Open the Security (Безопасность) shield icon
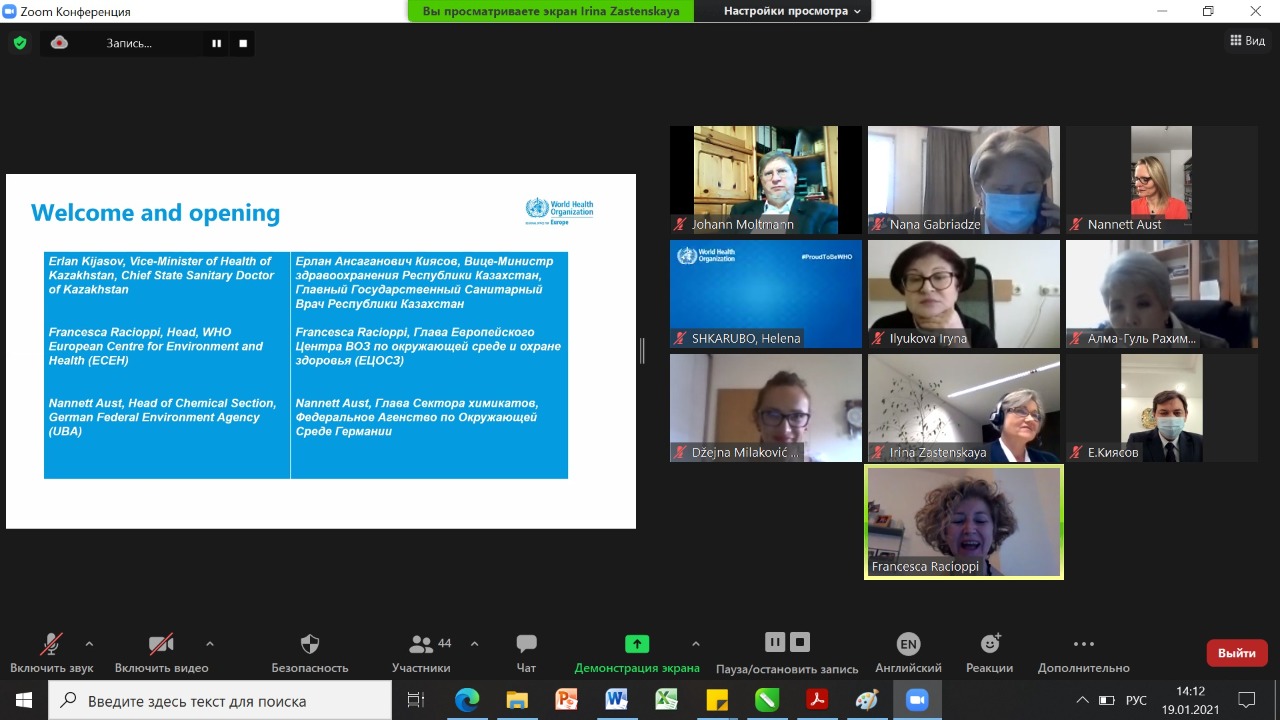Viewport: 1280px width, 720px height. point(310,645)
